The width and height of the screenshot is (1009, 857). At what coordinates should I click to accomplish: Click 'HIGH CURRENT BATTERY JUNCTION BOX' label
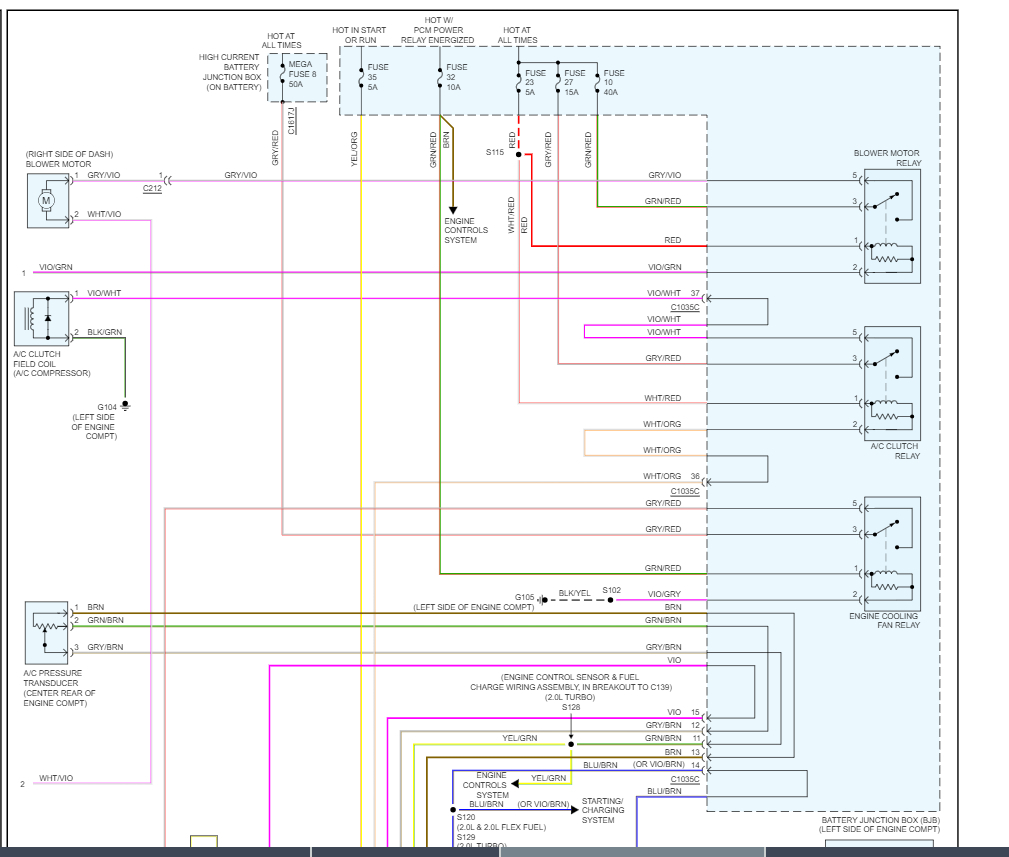230,67
